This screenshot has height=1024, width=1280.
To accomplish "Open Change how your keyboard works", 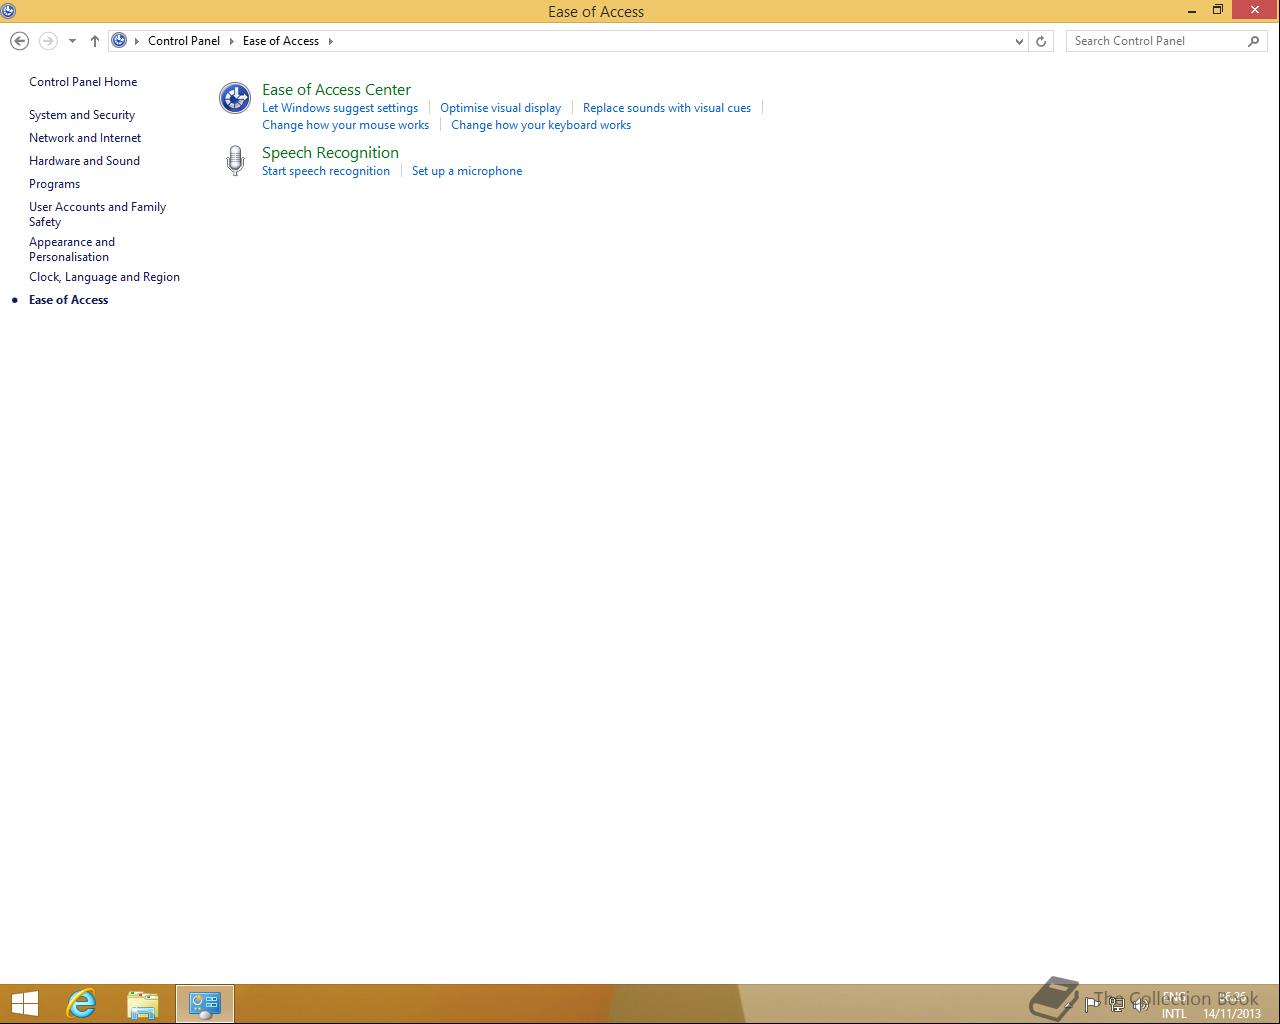I will pos(541,125).
